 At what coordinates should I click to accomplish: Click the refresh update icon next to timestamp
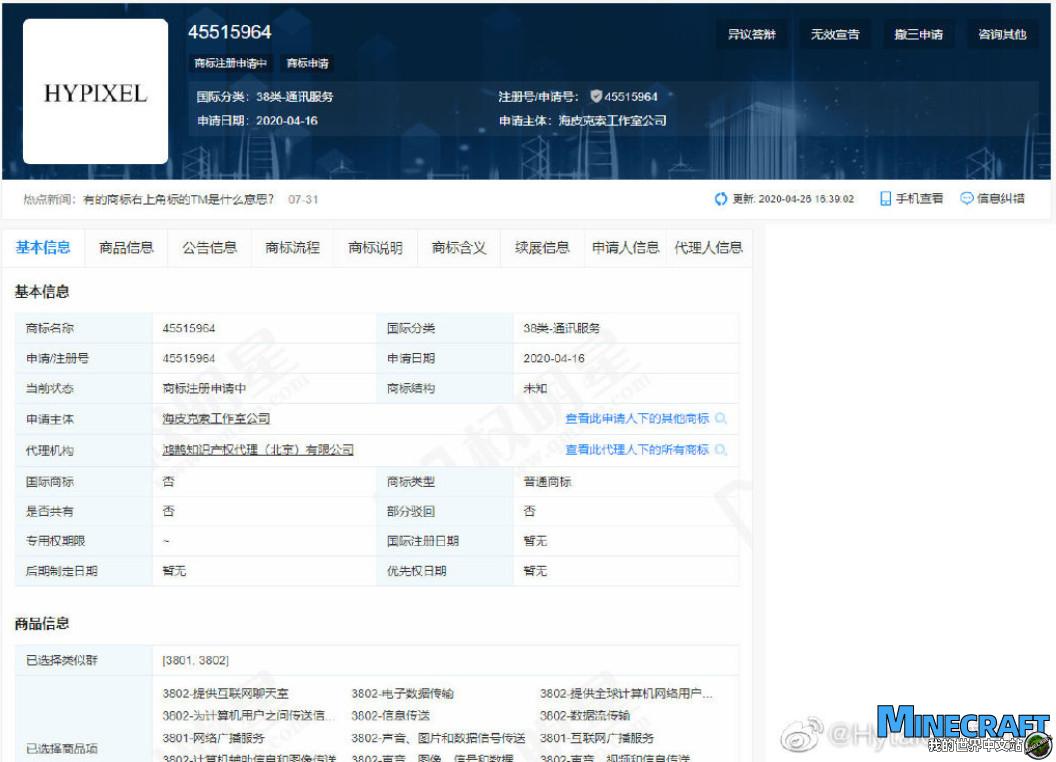coord(720,199)
